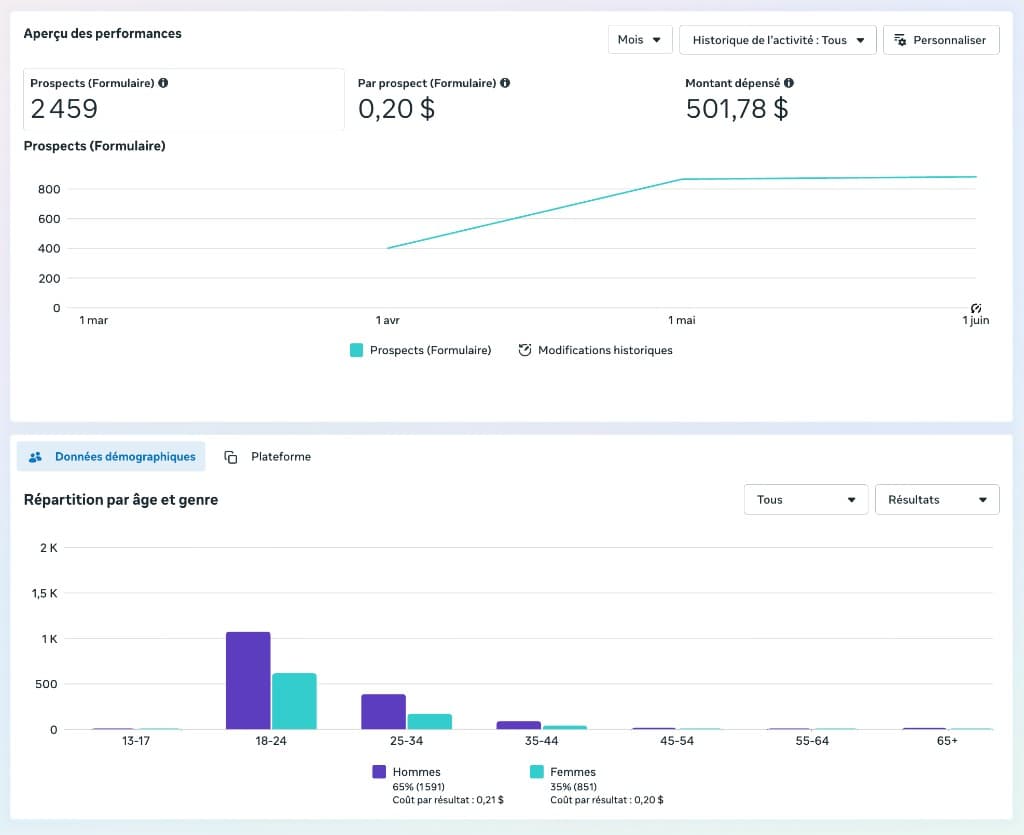This screenshot has width=1024, height=835.
Task: Click the Montant dépensé label
Action: click(733, 83)
